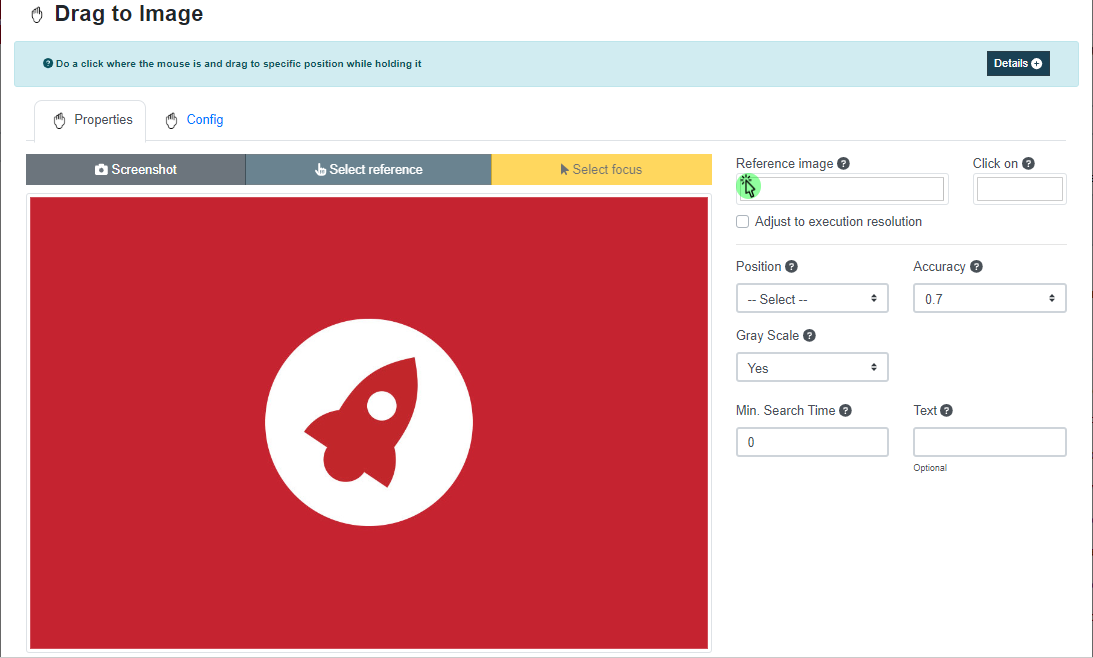The height and width of the screenshot is (658, 1093).
Task: Click inside the Min. Search Time field
Action: [x=811, y=441]
